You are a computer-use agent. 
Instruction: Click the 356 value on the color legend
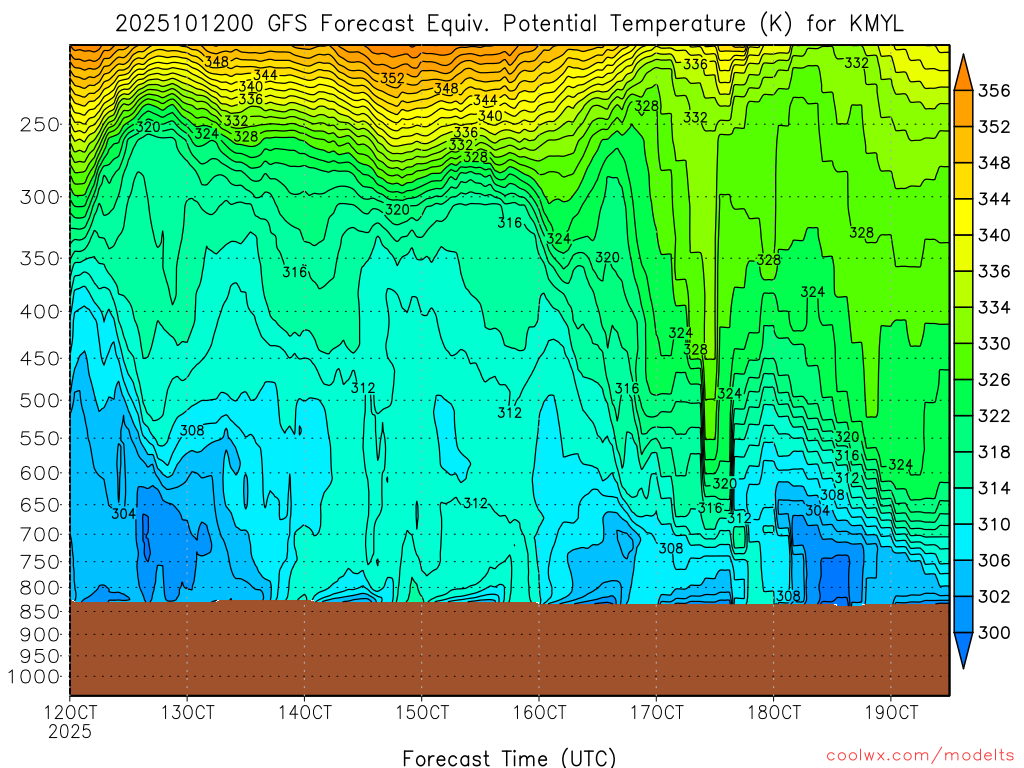(x=994, y=90)
